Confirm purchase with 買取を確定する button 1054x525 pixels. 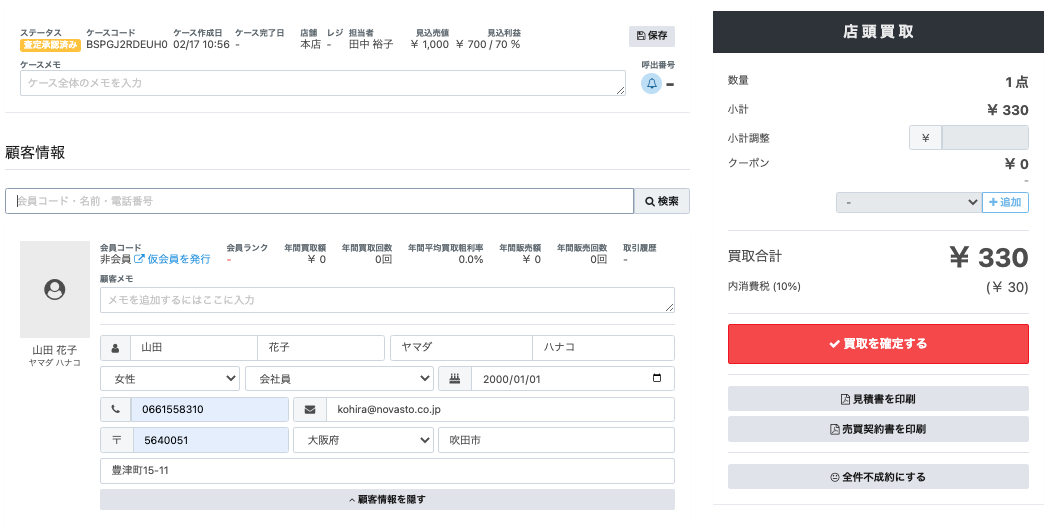[x=878, y=344]
